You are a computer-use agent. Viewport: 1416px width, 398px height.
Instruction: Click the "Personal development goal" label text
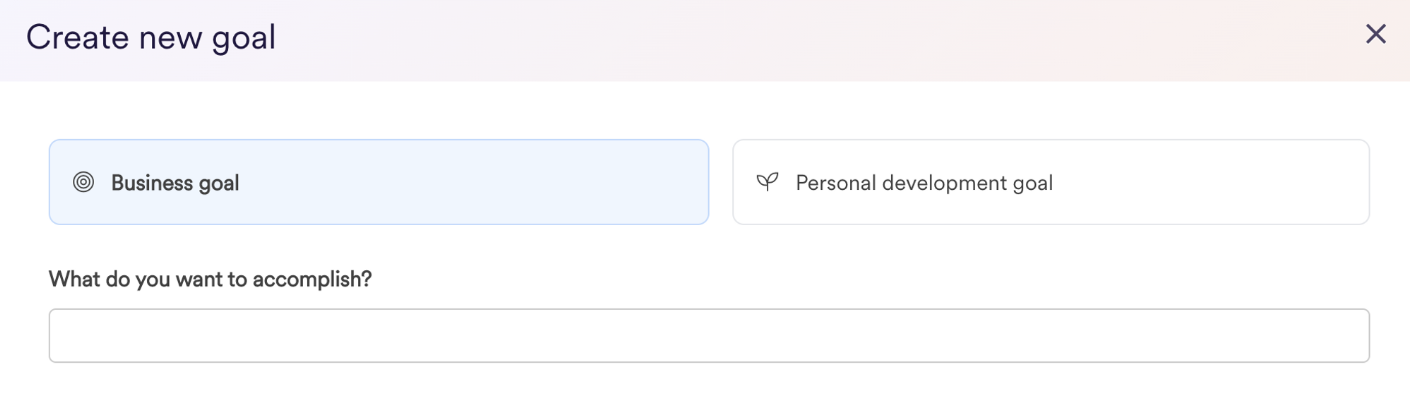pos(924,183)
